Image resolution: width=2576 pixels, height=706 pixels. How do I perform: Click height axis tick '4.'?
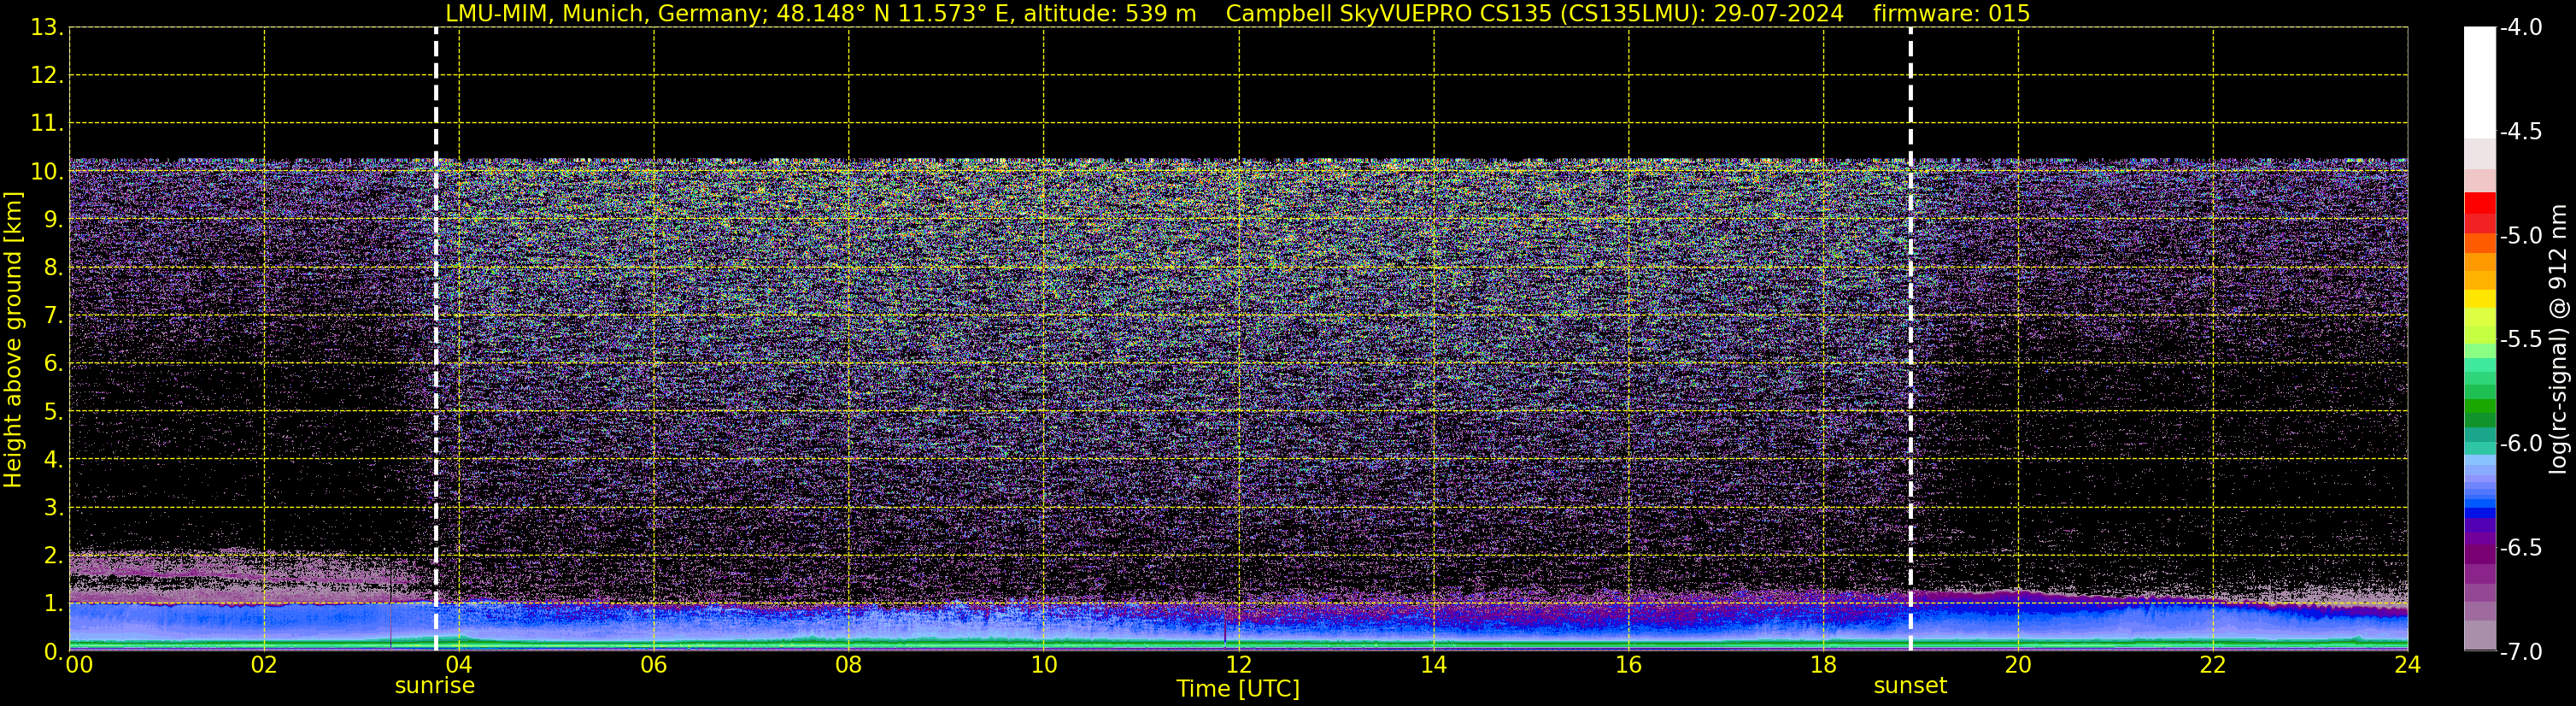(x=54, y=460)
